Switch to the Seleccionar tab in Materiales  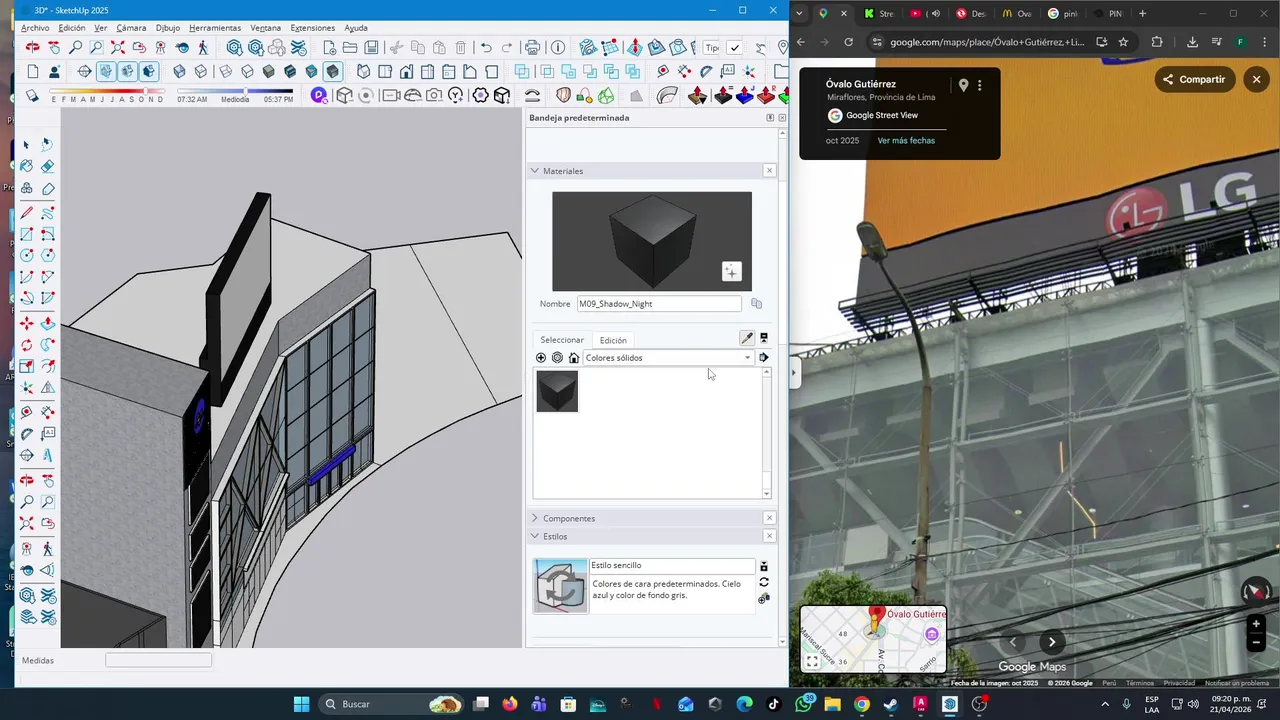(x=562, y=340)
